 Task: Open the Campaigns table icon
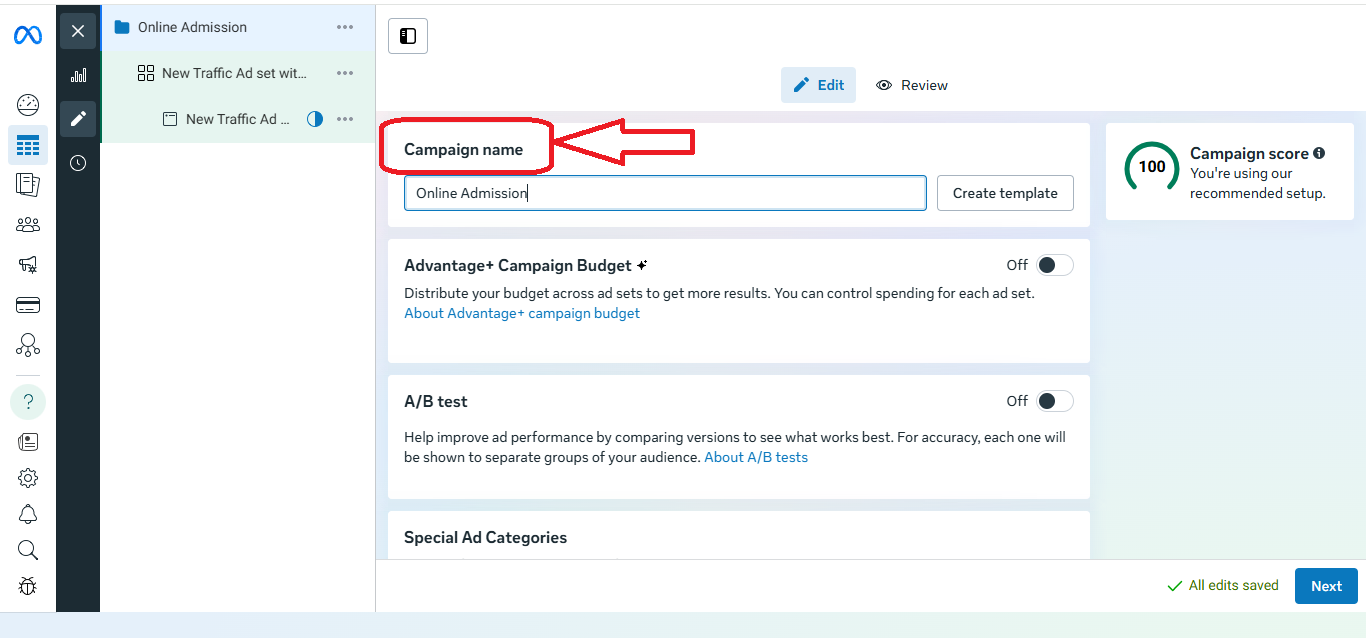coord(28,146)
